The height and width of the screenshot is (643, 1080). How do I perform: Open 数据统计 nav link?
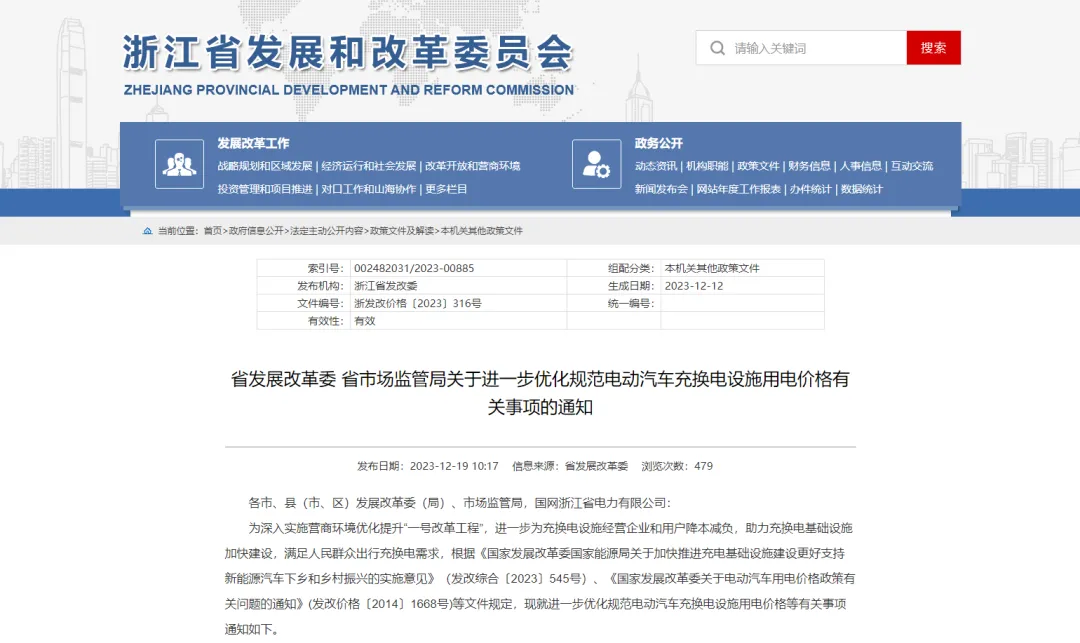pyautogui.click(x=862, y=189)
